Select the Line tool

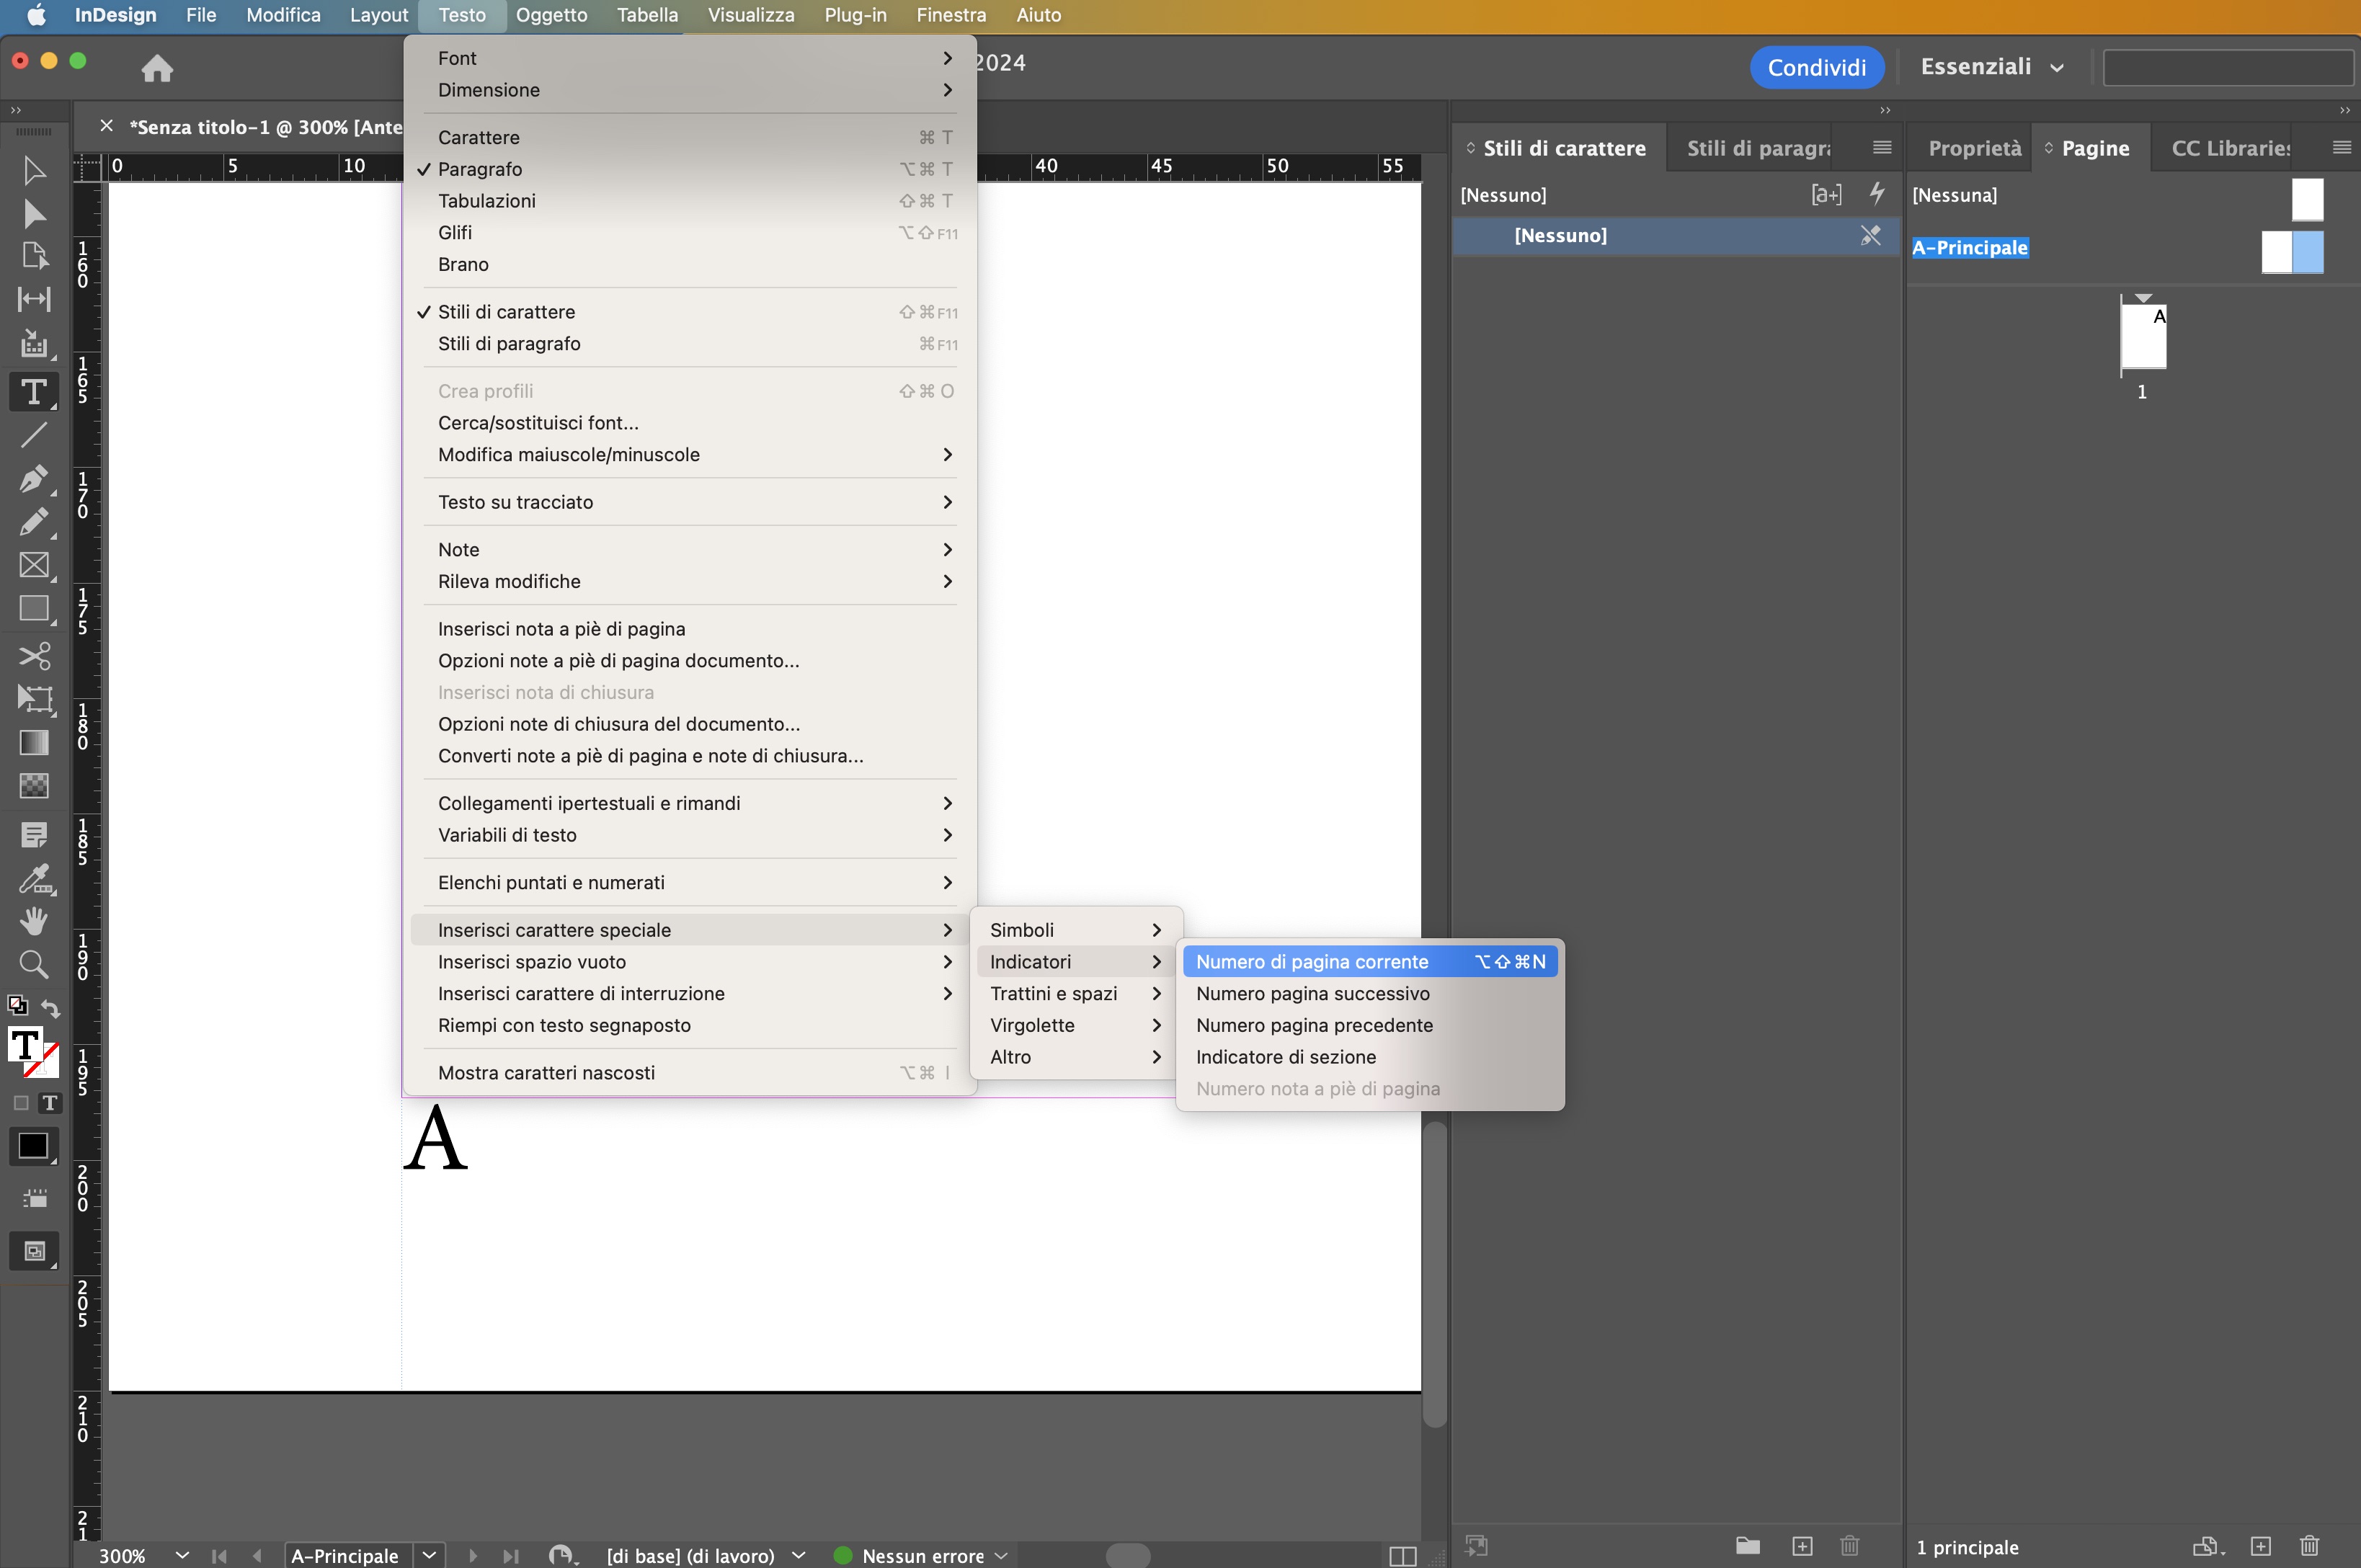tap(34, 435)
